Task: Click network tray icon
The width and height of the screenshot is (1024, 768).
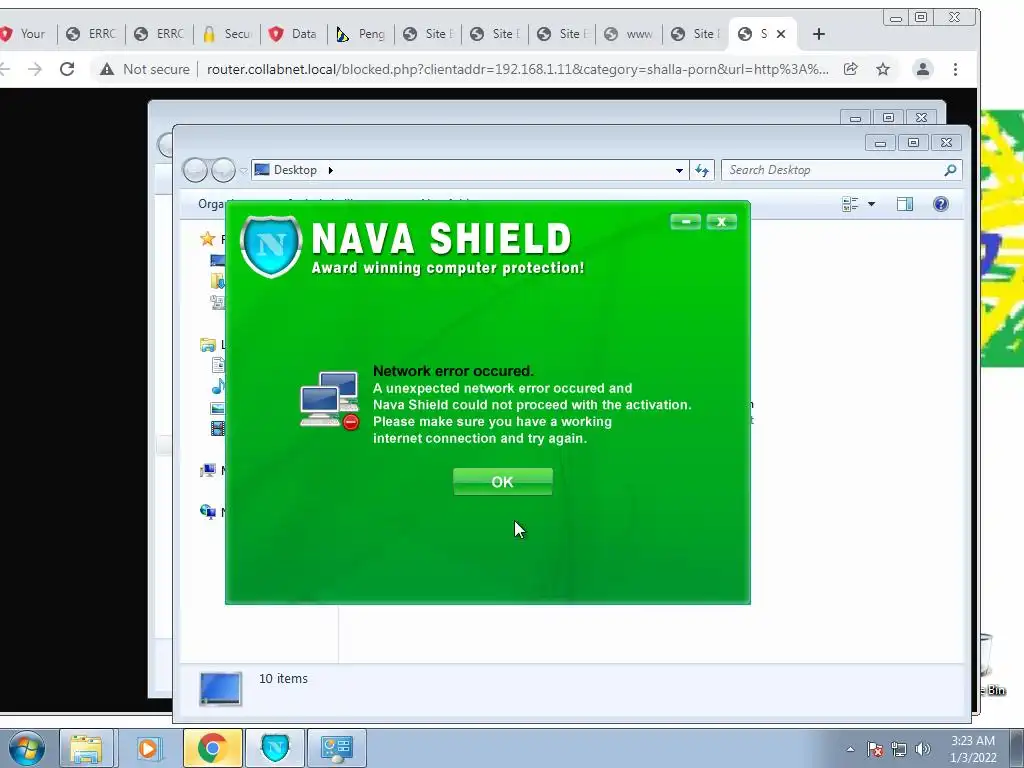Action: point(899,749)
